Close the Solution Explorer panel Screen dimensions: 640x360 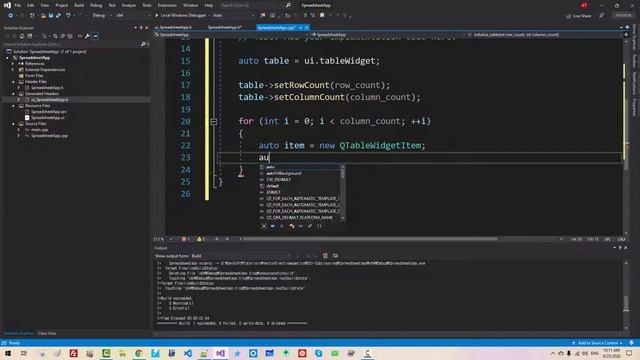coord(147,28)
